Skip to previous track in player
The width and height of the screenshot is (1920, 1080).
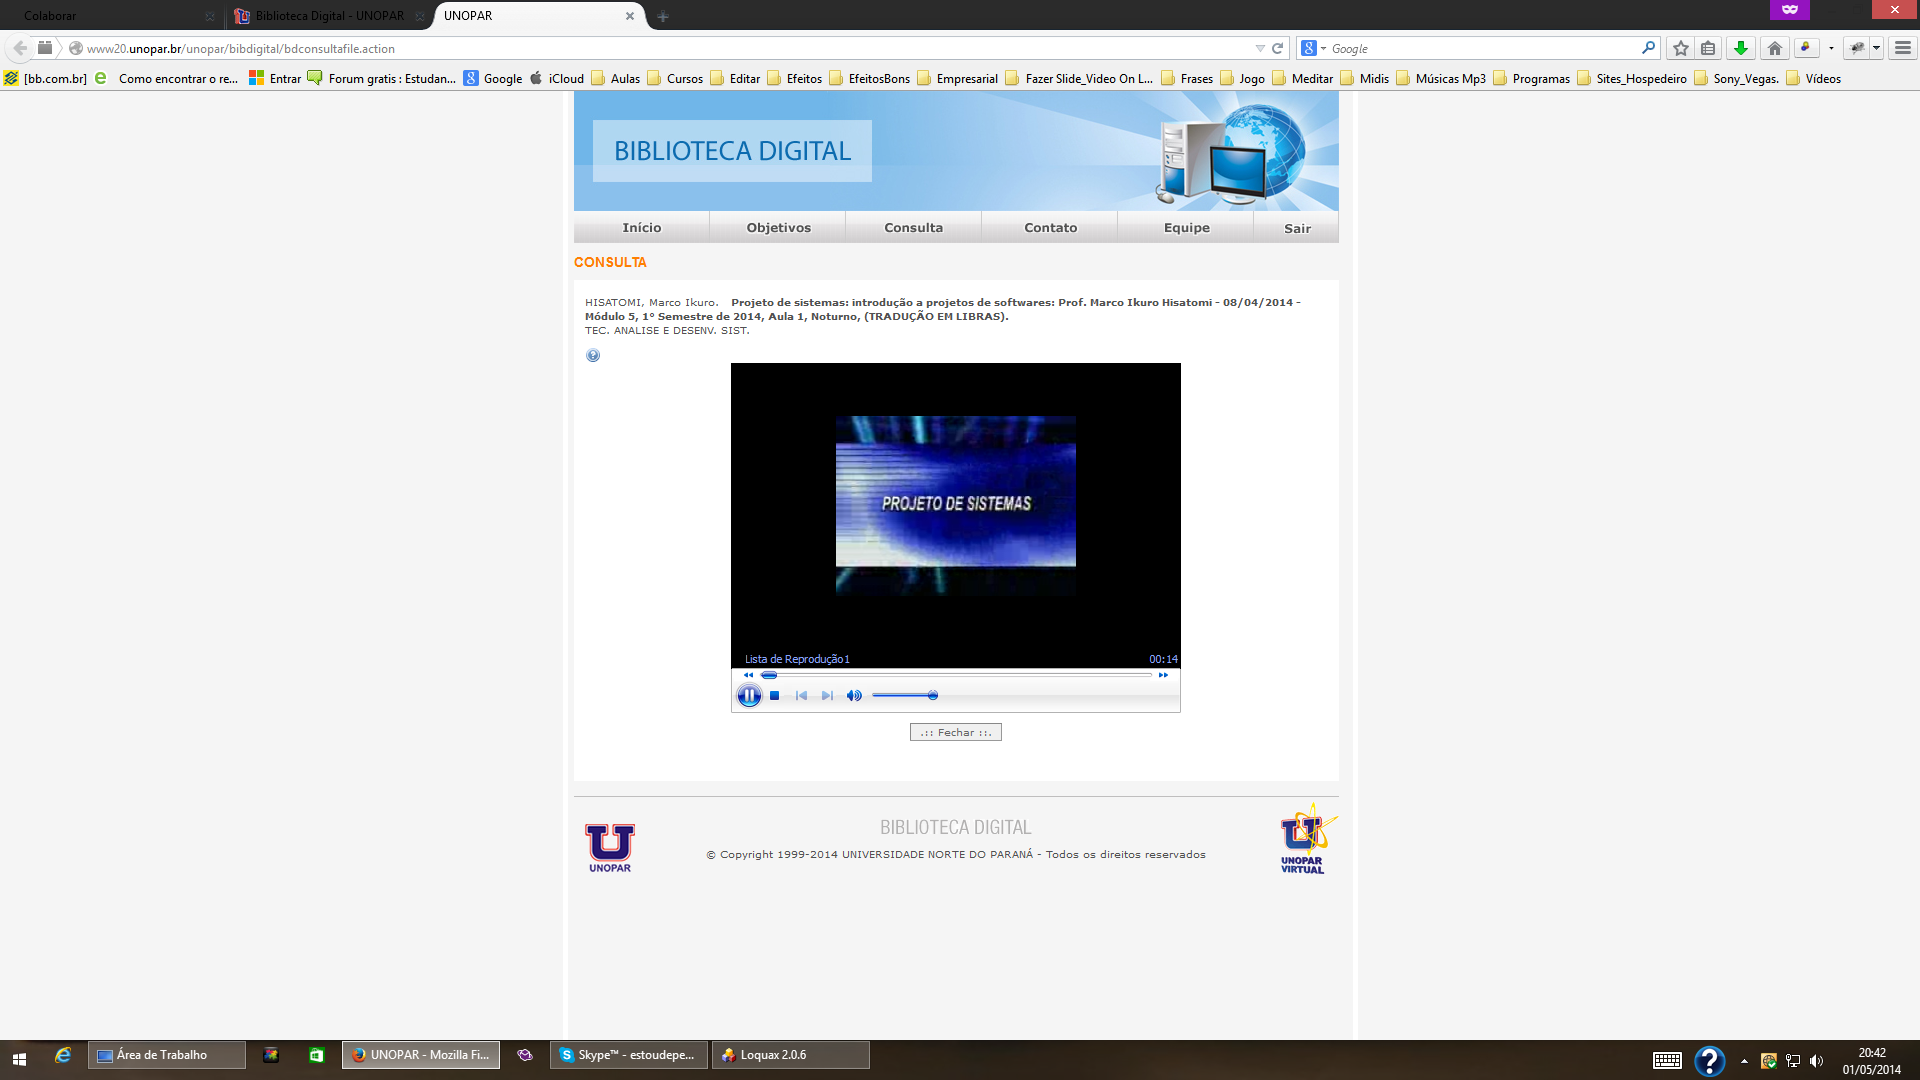point(801,696)
